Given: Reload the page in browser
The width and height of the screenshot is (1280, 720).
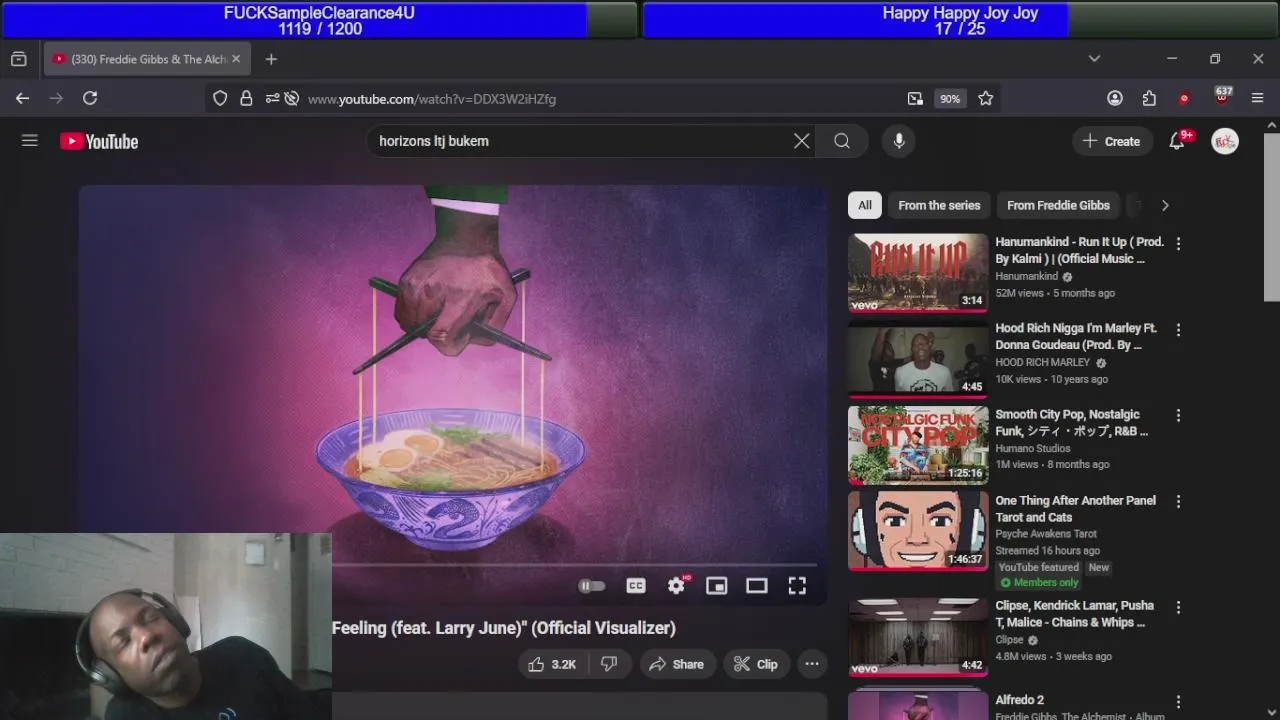Looking at the screenshot, I should click(90, 98).
